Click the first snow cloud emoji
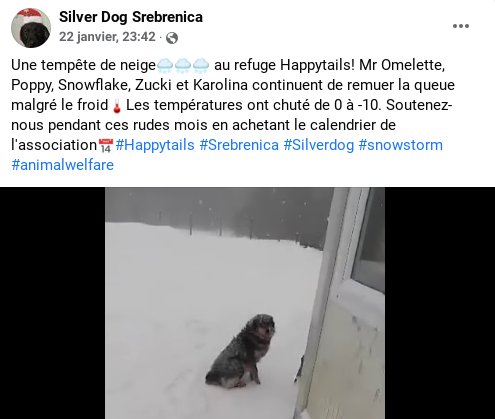 click(x=165, y=66)
